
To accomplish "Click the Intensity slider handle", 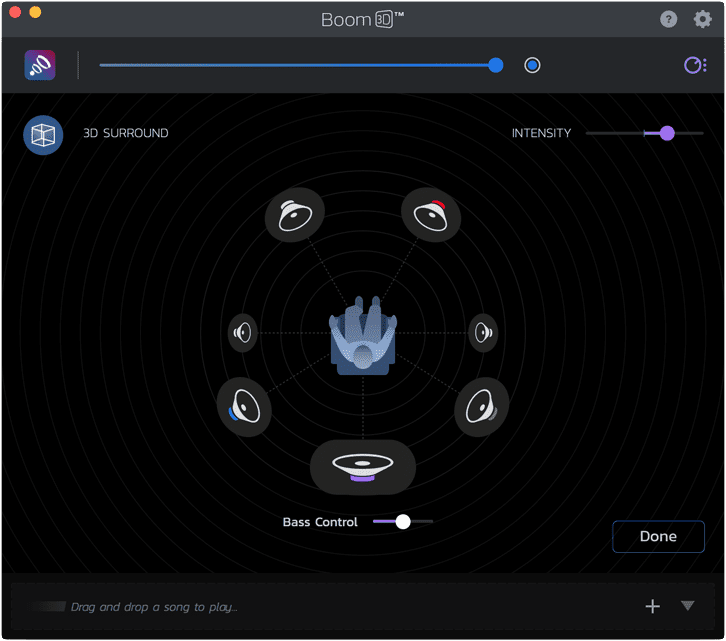I will [667, 133].
